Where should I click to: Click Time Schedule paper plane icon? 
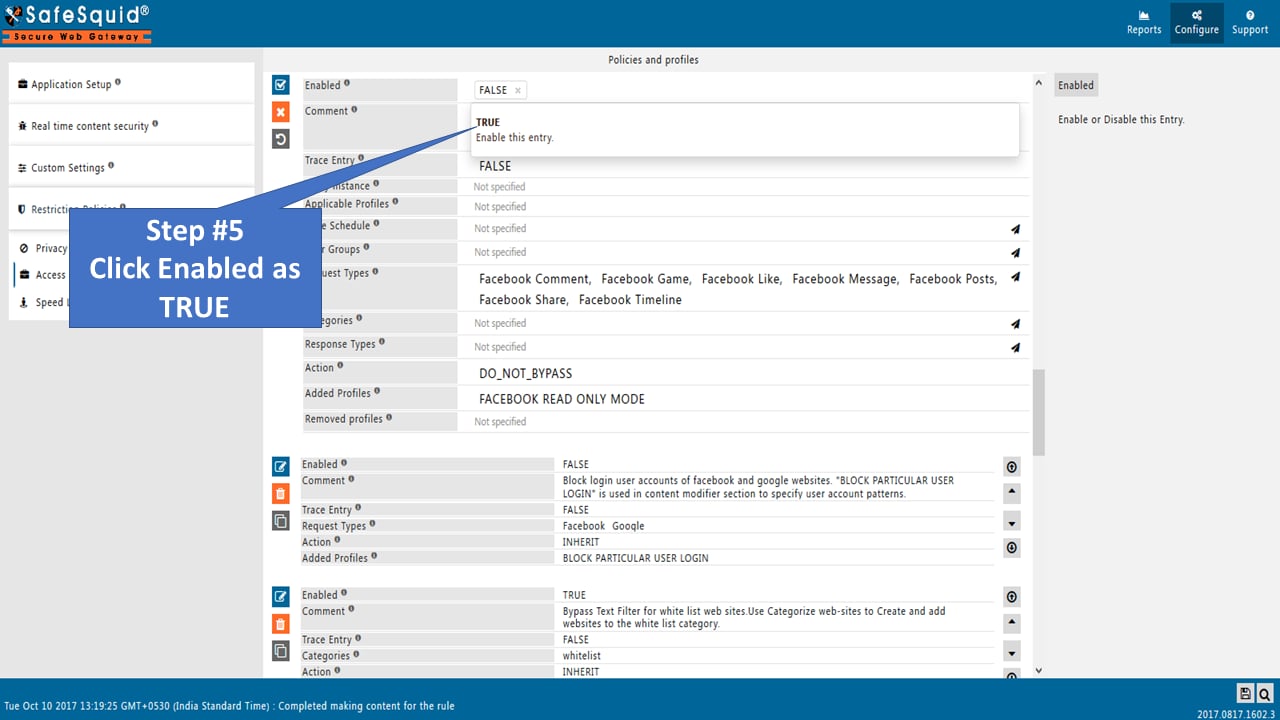[1015, 229]
